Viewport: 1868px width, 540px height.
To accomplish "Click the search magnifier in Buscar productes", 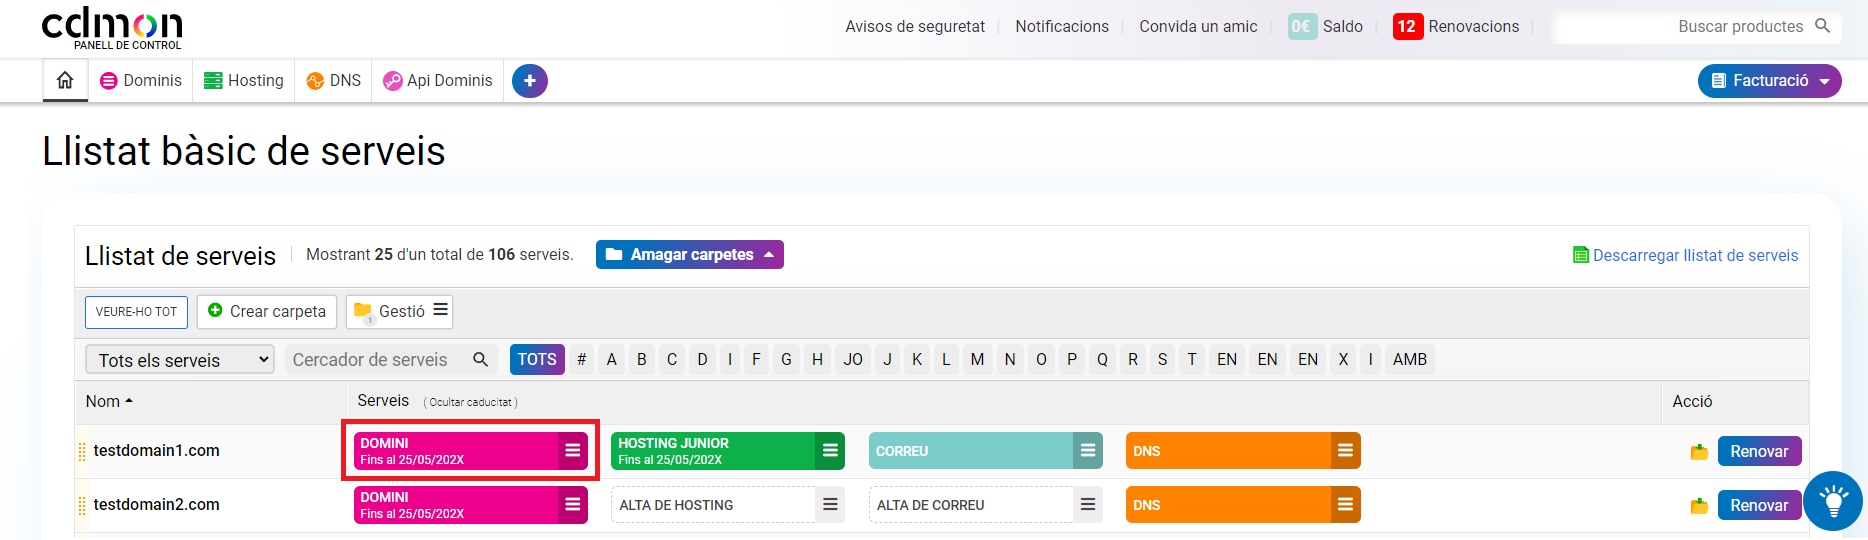I will point(1822,26).
